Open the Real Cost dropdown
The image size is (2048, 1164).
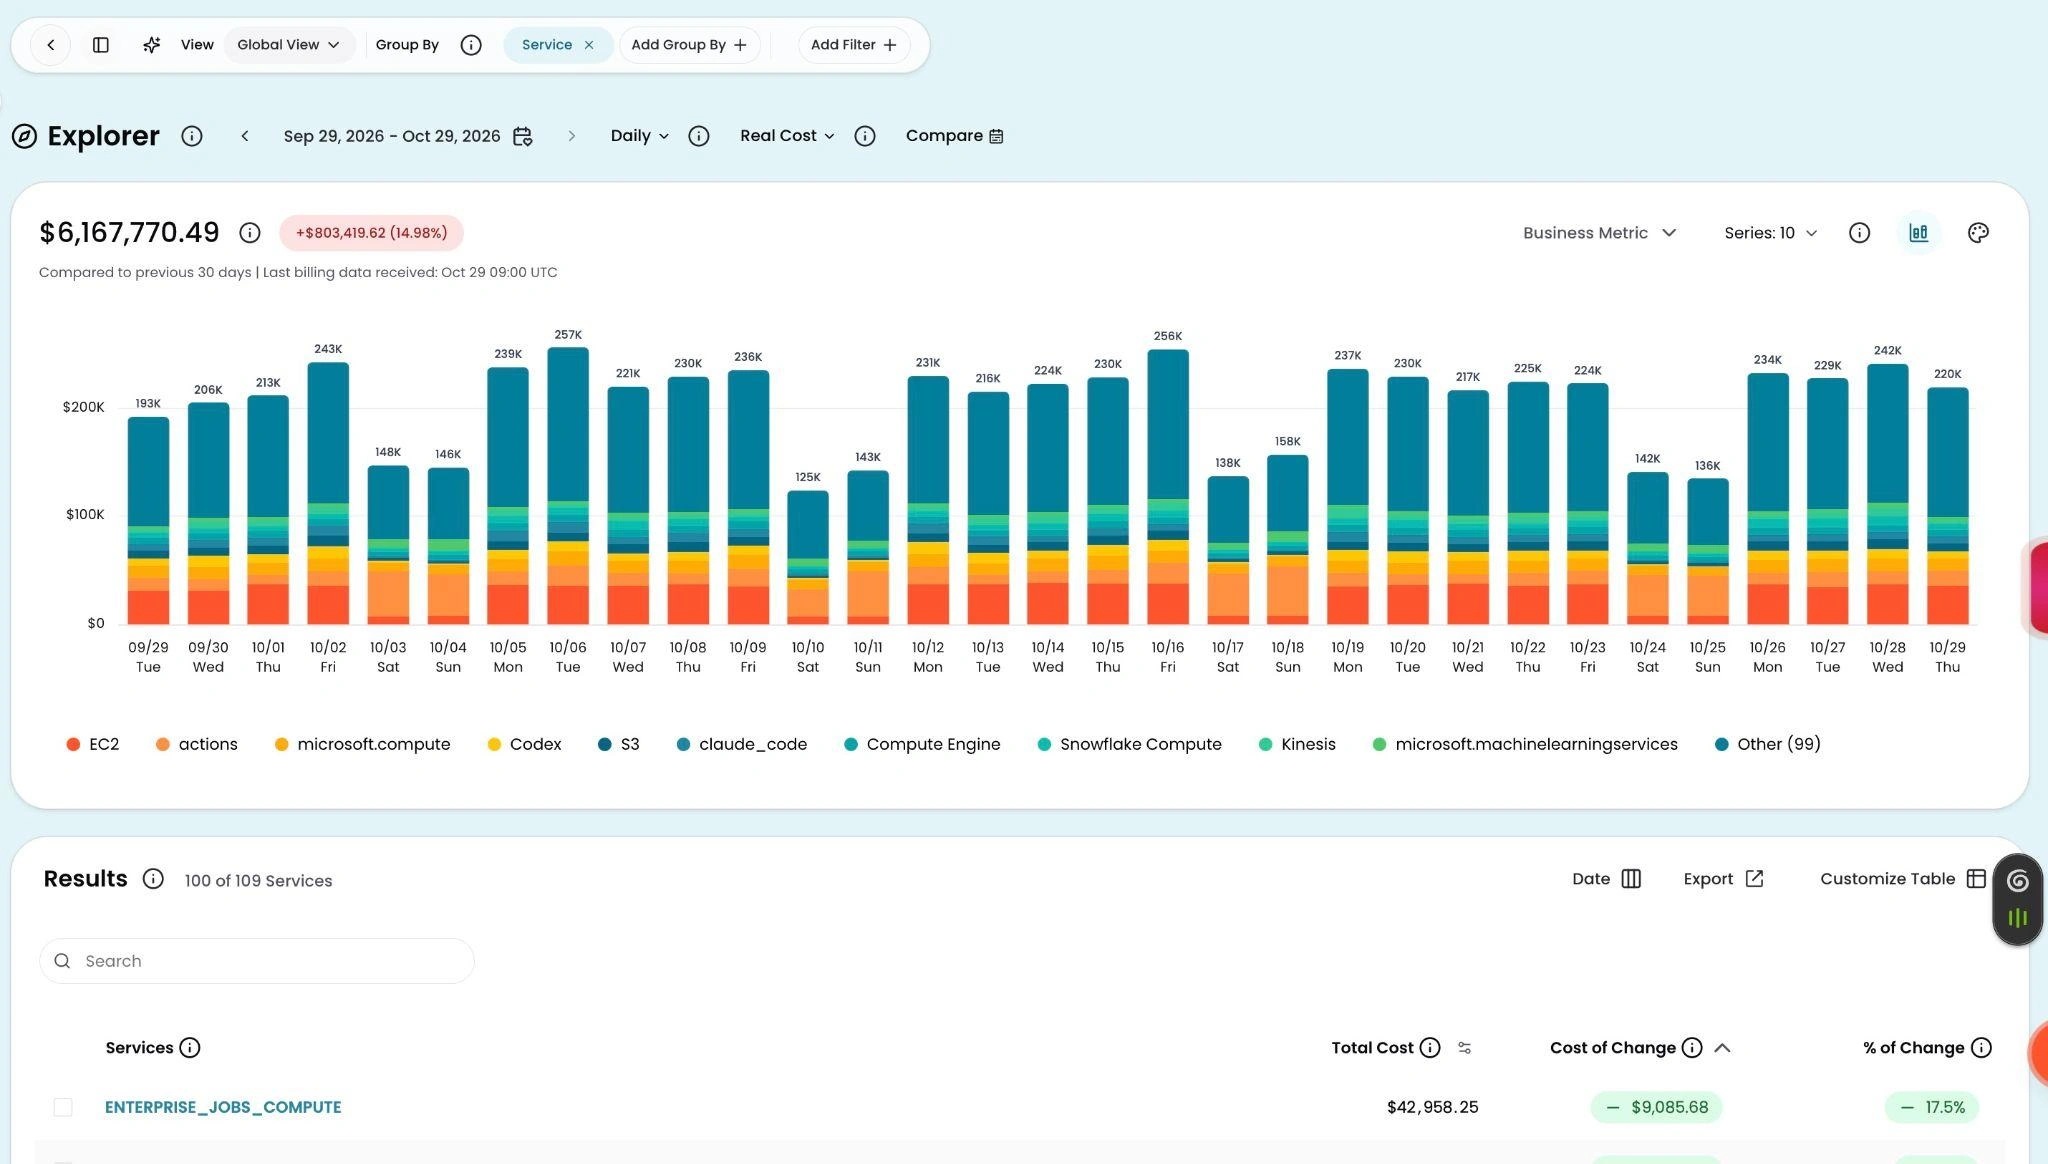[x=787, y=136]
